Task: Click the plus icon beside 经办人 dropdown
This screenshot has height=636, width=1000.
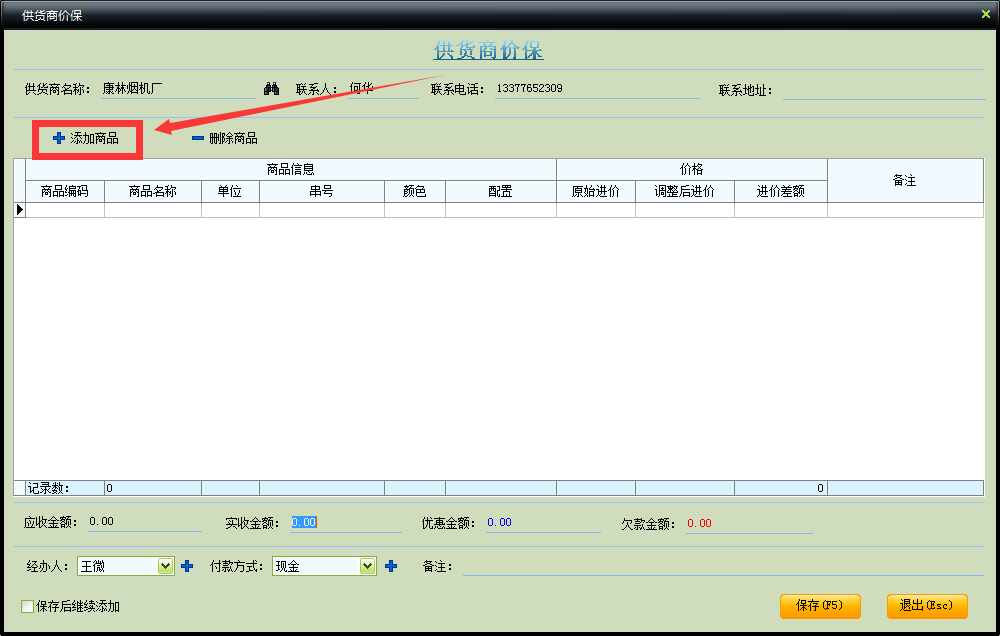Action: point(187,566)
